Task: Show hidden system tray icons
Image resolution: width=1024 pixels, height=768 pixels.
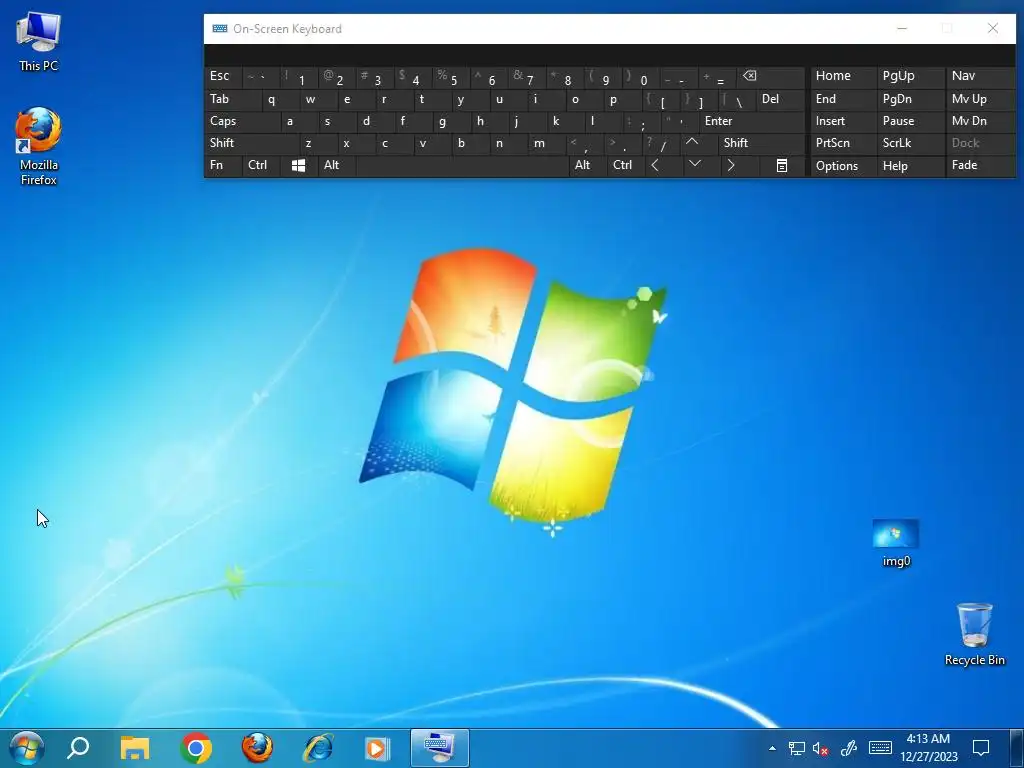Action: [772, 748]
